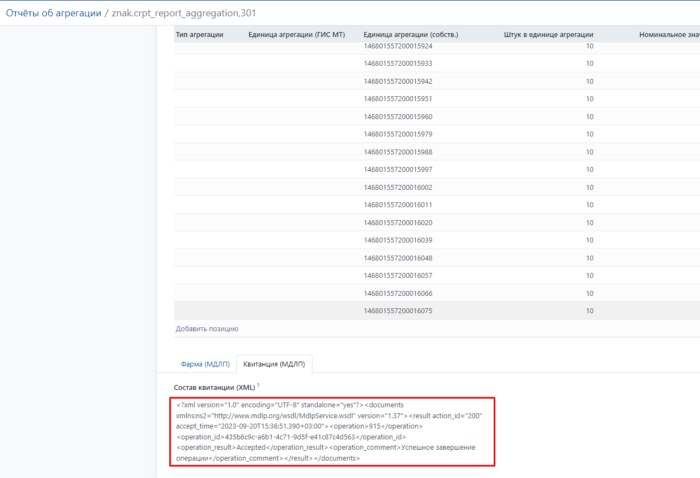
Task: Sort by Тип агрегации column header
Action: tap(199, 33)
